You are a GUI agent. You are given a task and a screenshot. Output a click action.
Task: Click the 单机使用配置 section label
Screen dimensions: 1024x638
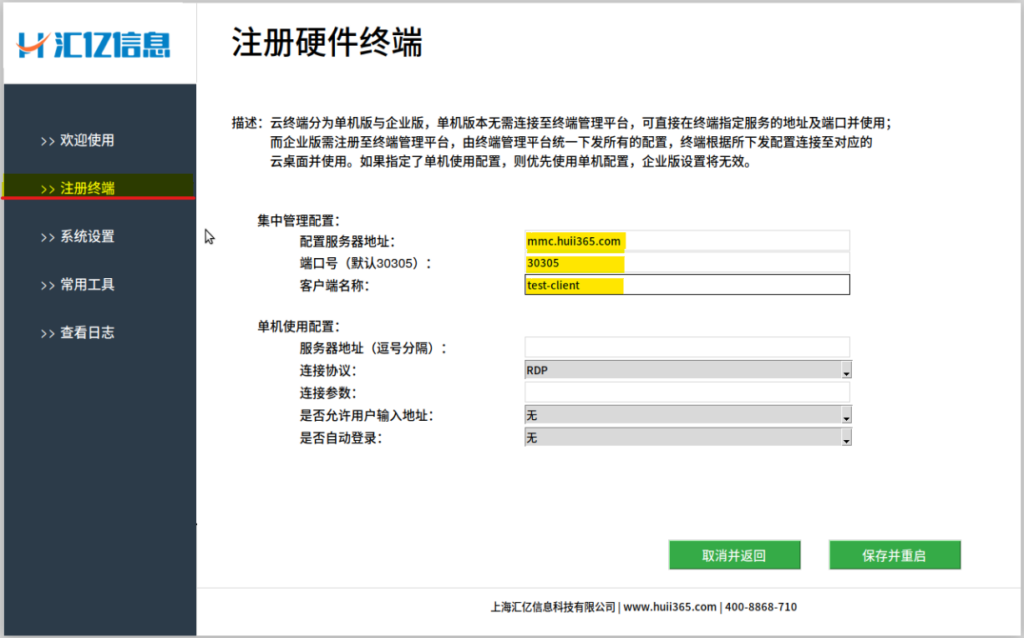point(298,326)
